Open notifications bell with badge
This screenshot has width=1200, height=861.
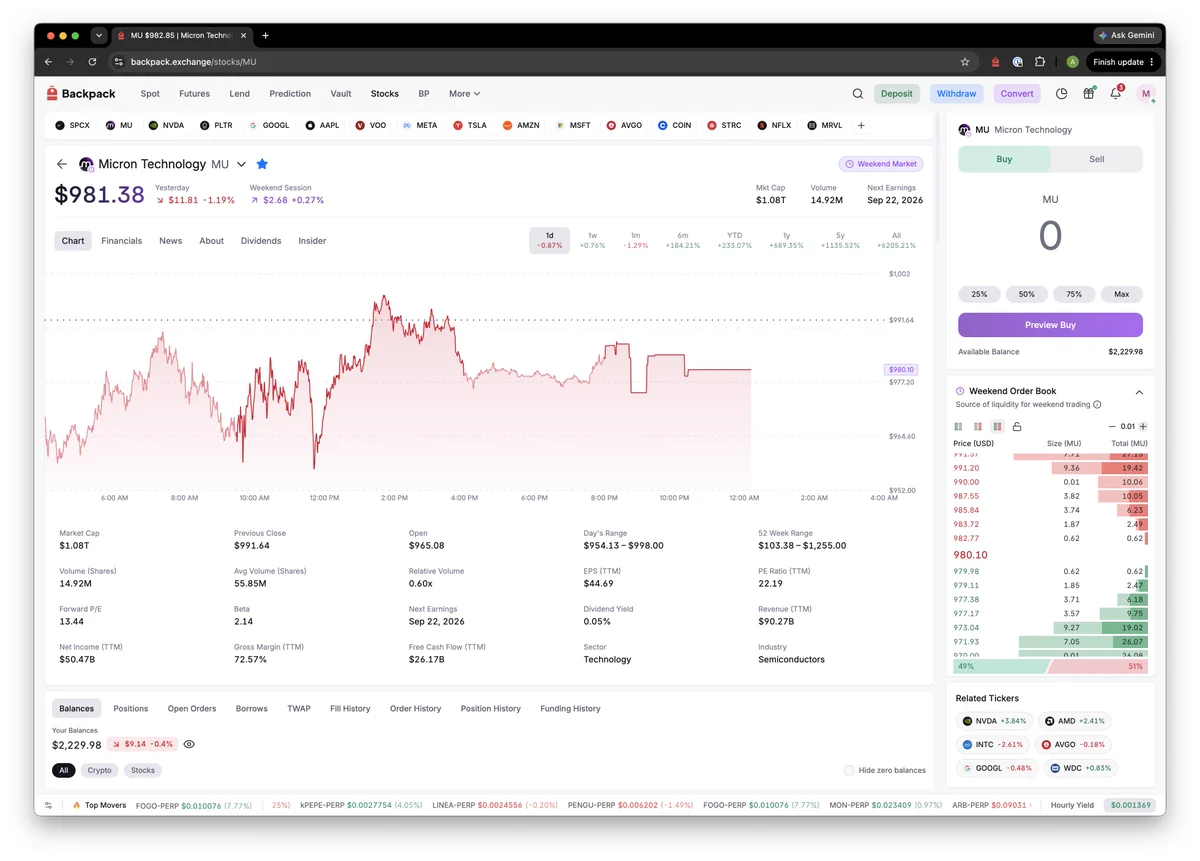click(x=1116, y=93)
